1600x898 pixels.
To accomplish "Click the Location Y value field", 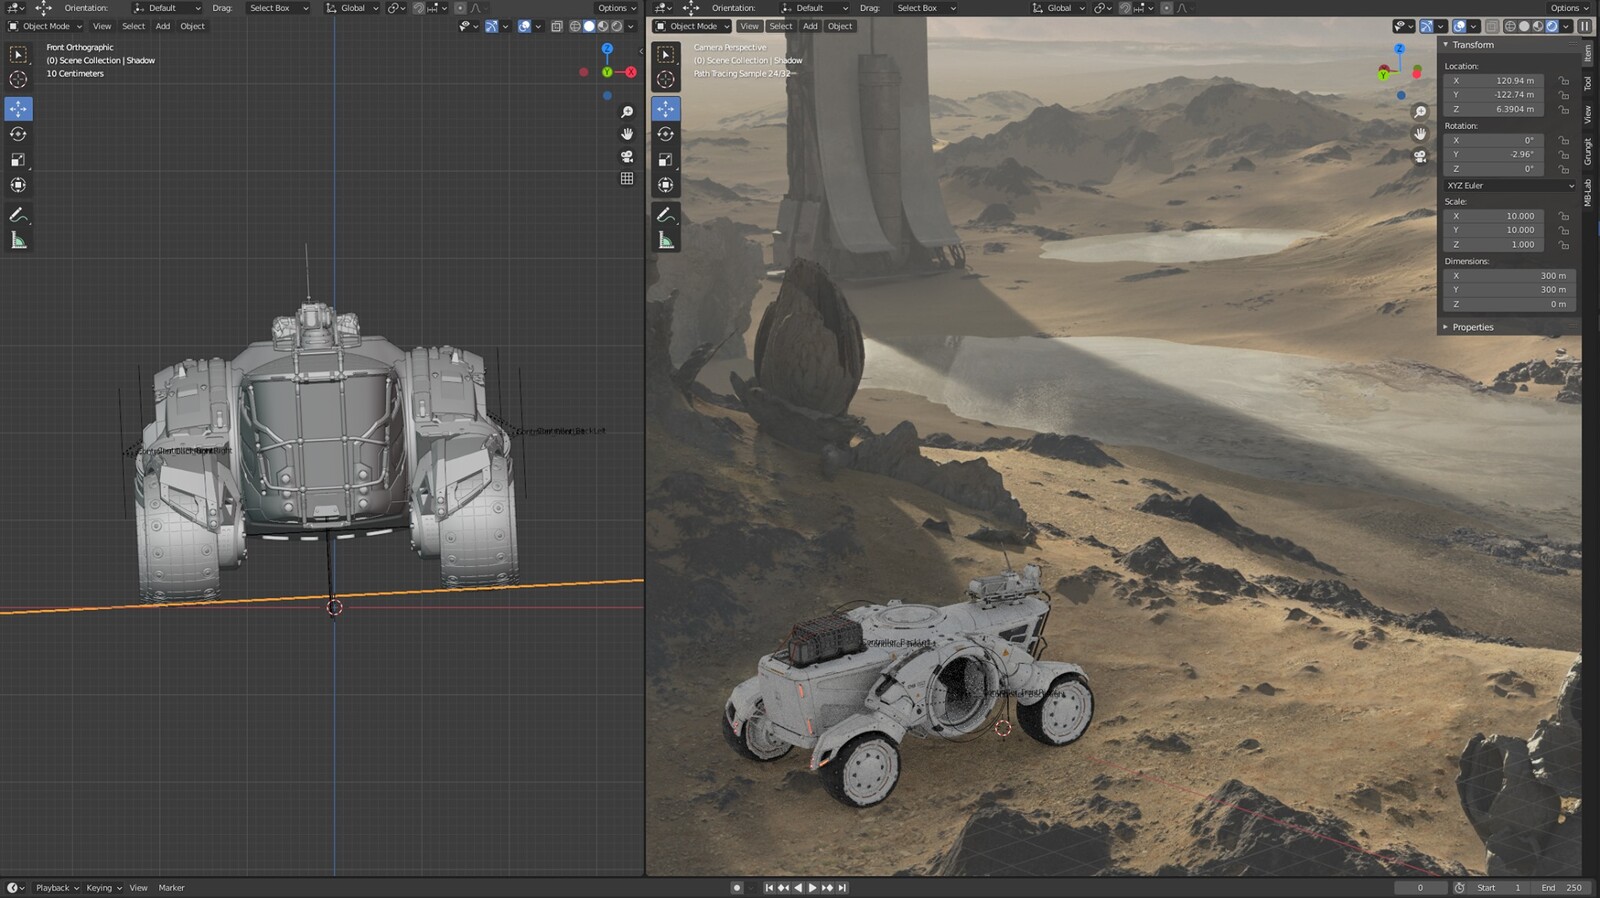I will click(1494, 95).
